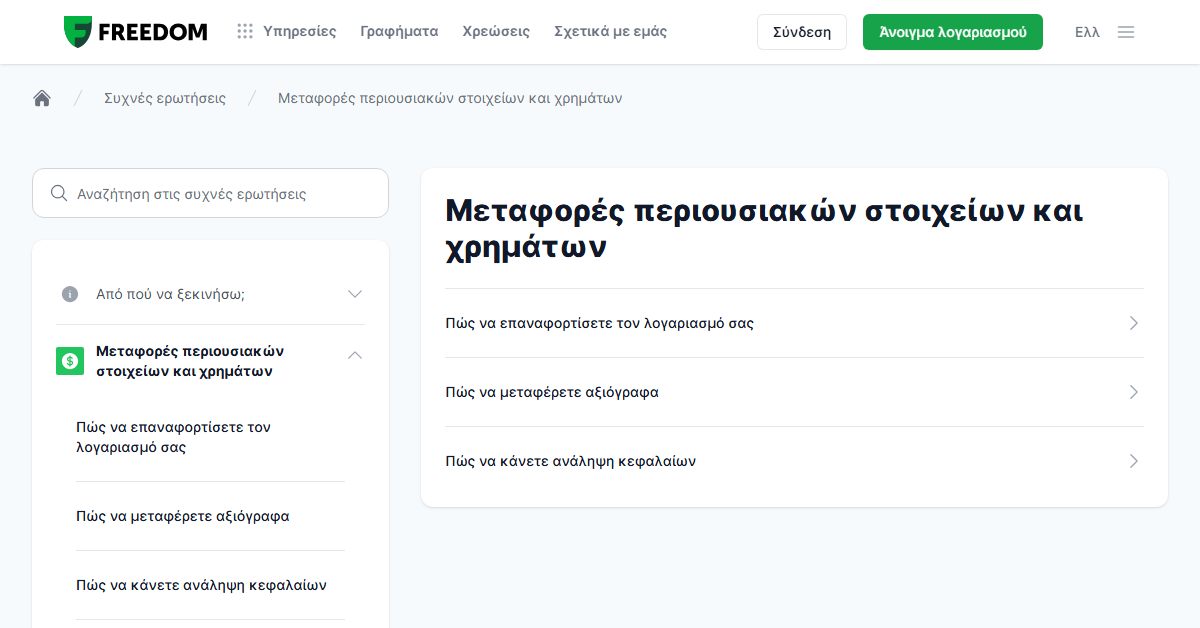
Task: Click the green Άνοιγμα λογαριασμού button
Action: point(953,32)
